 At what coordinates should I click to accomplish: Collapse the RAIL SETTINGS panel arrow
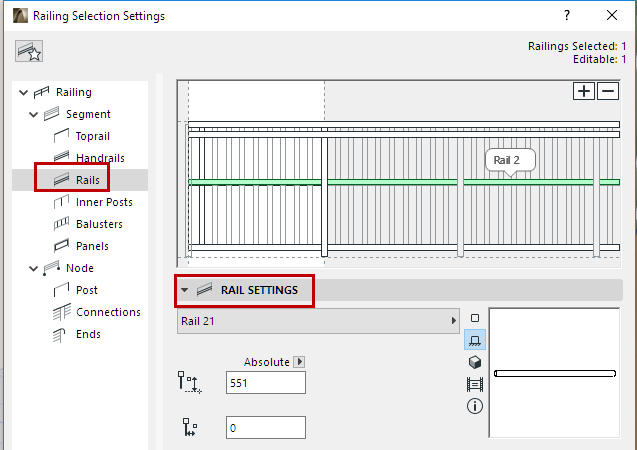(x=184, y=290)
